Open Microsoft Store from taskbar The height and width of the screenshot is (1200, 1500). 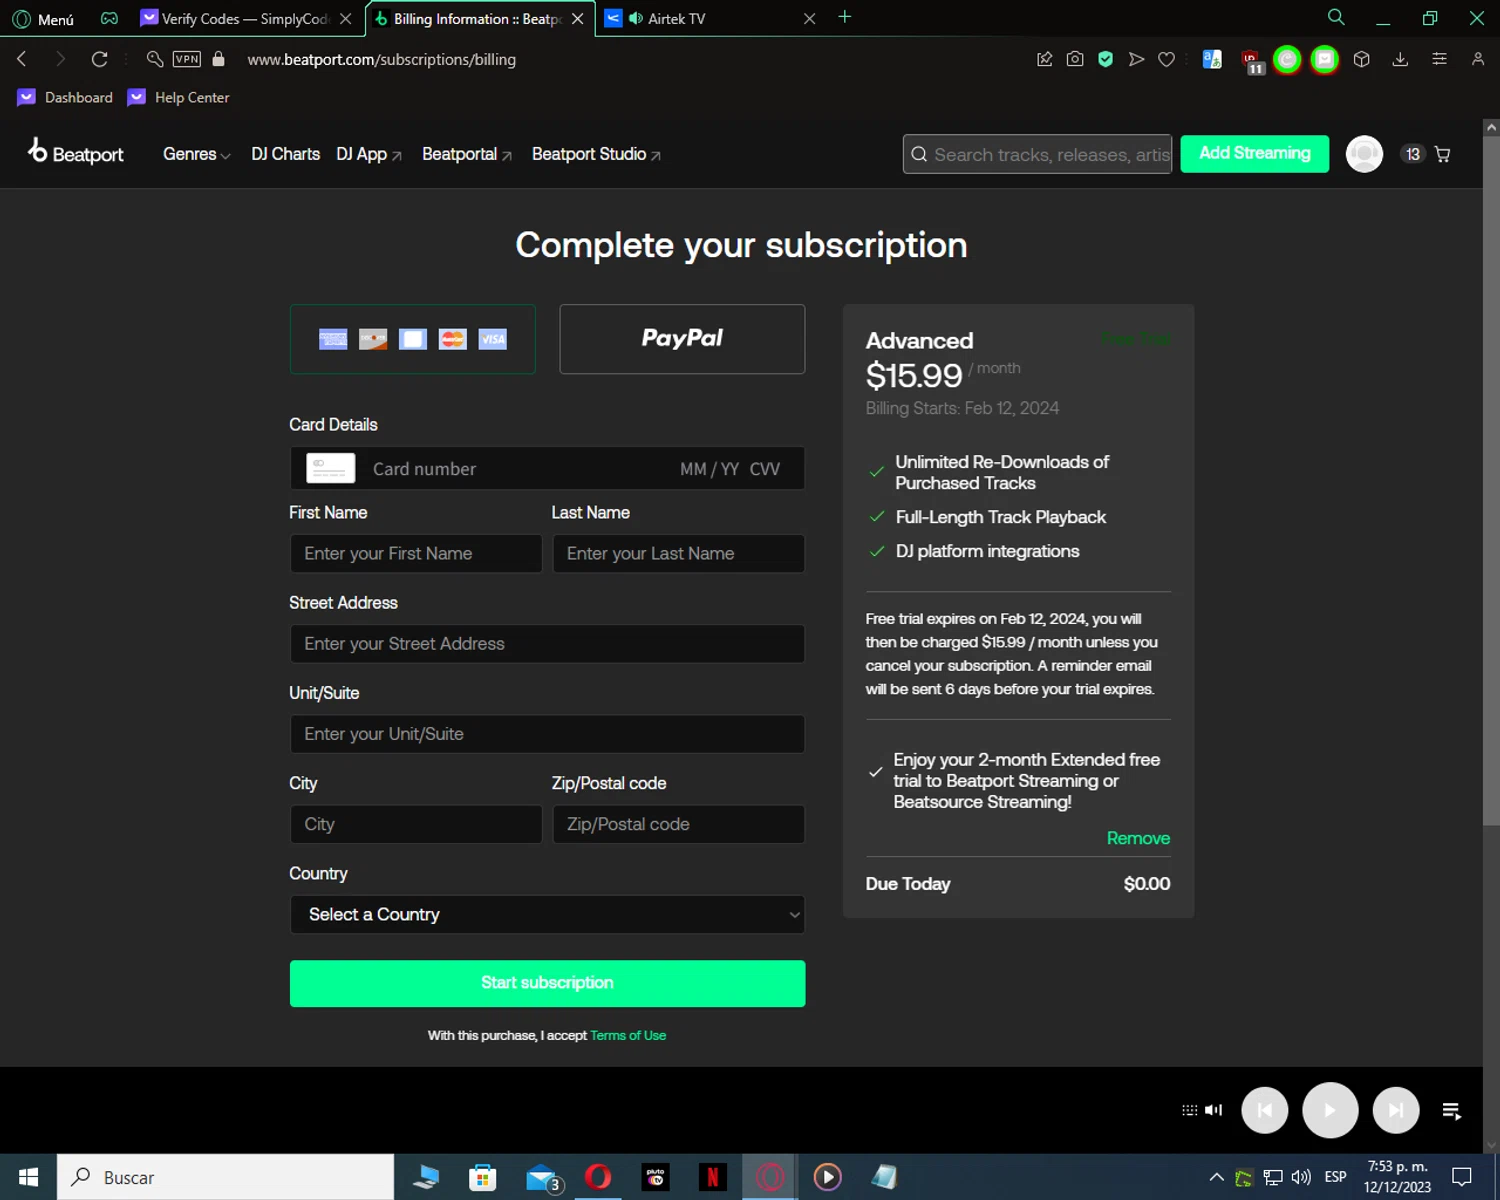pos(483,1177)
